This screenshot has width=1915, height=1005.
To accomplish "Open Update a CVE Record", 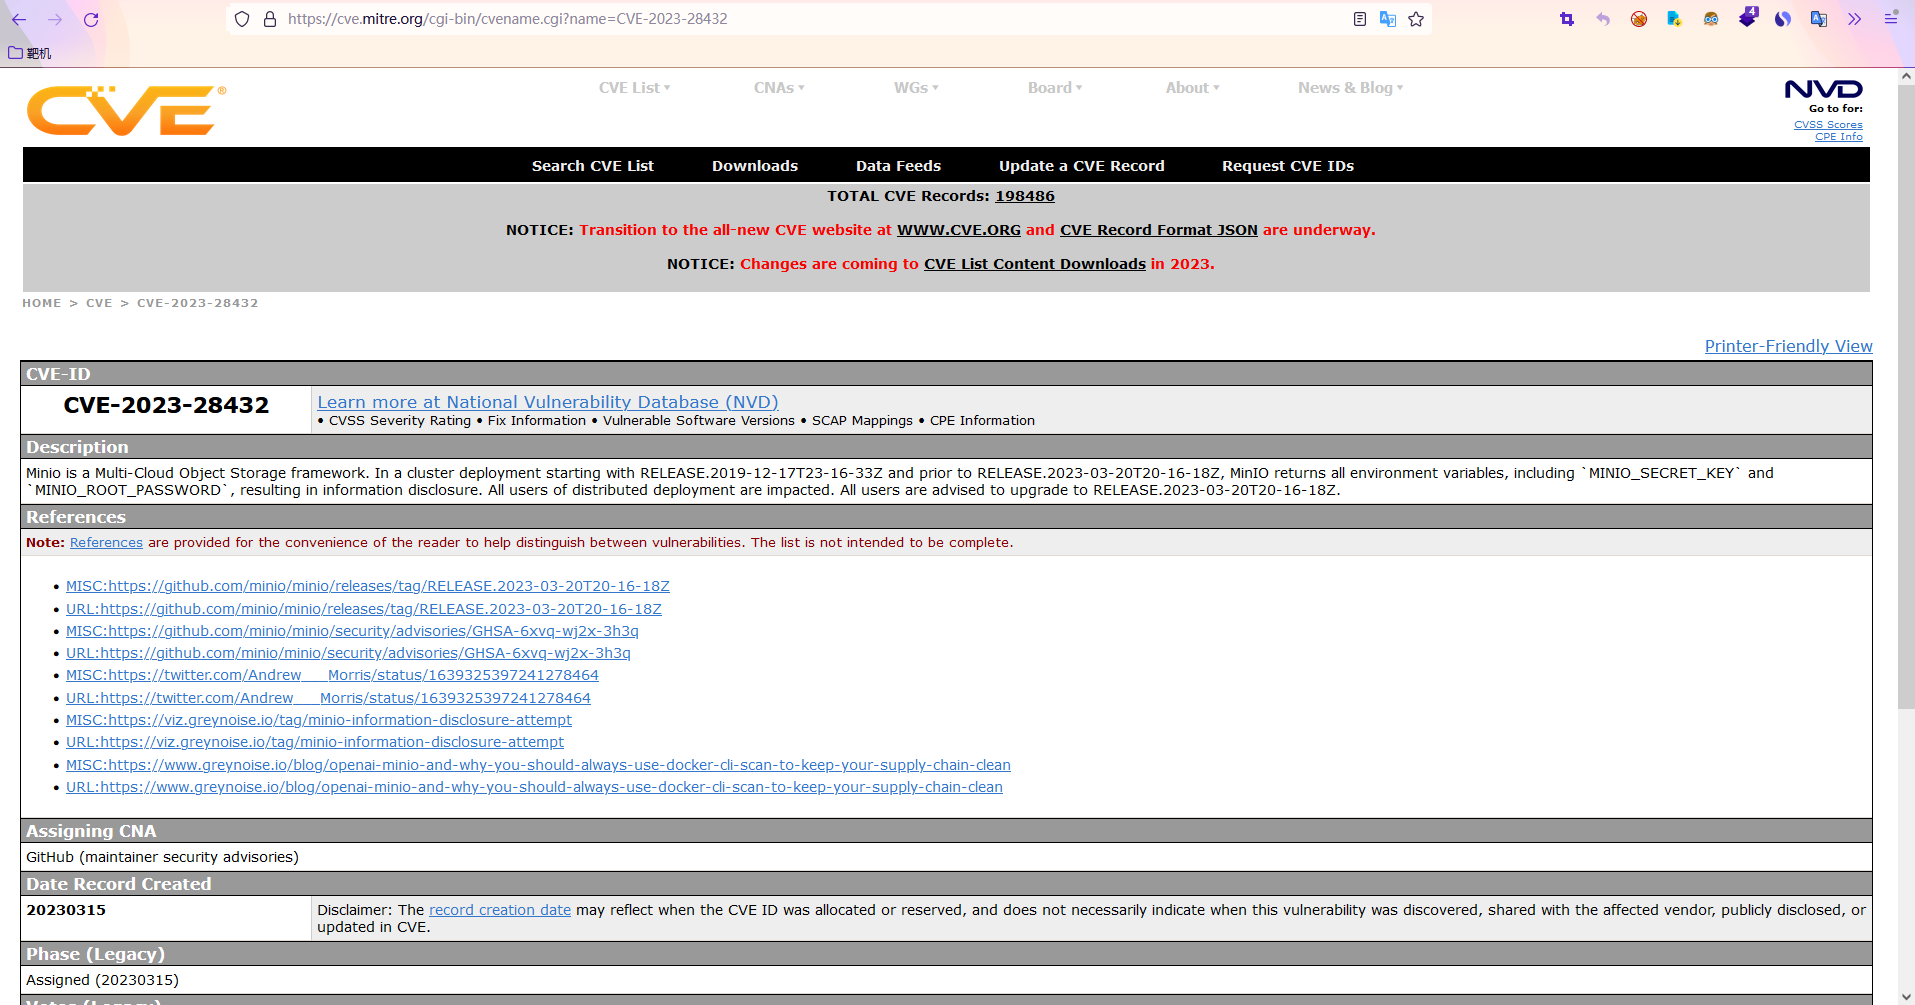I will coord(1081,166).
